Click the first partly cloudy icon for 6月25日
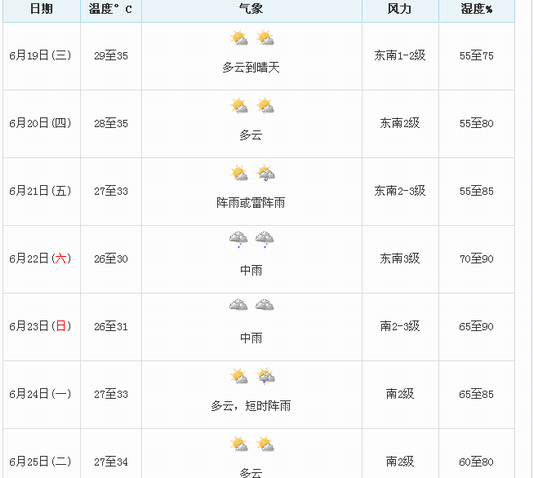 pyautogui.click(x=239, y=444)
